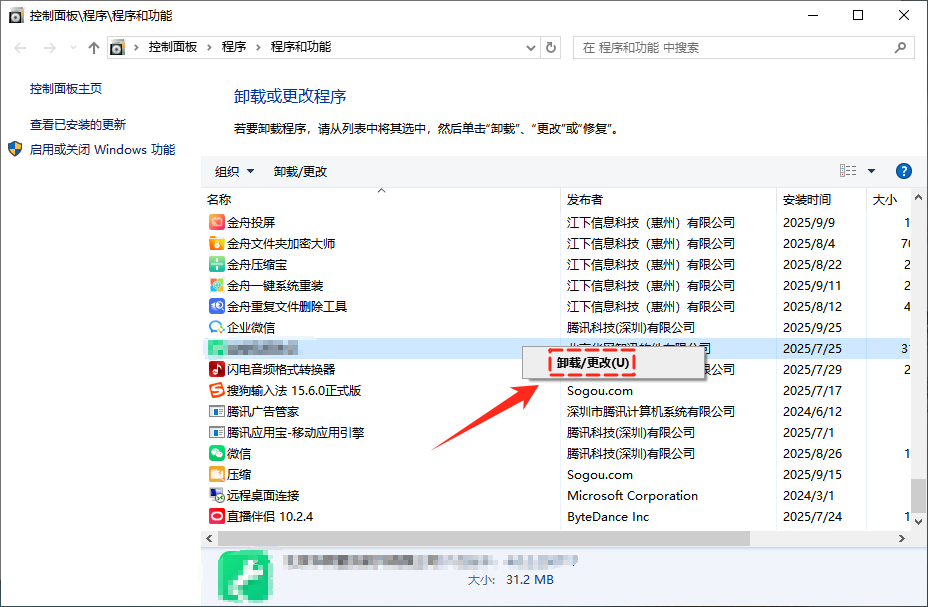
Task: Choose 卸载/更改(U) from context menu
Action: pos(592,363)
